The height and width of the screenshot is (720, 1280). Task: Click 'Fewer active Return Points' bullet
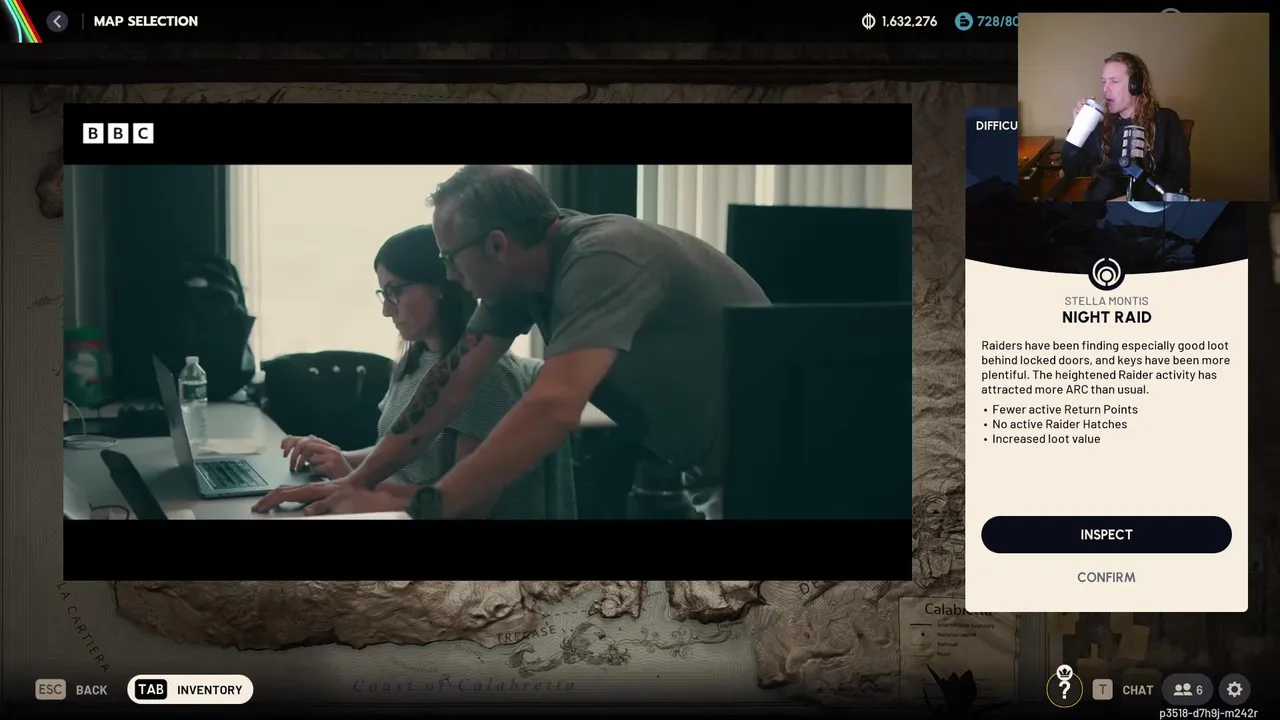tap(1064, 409)
